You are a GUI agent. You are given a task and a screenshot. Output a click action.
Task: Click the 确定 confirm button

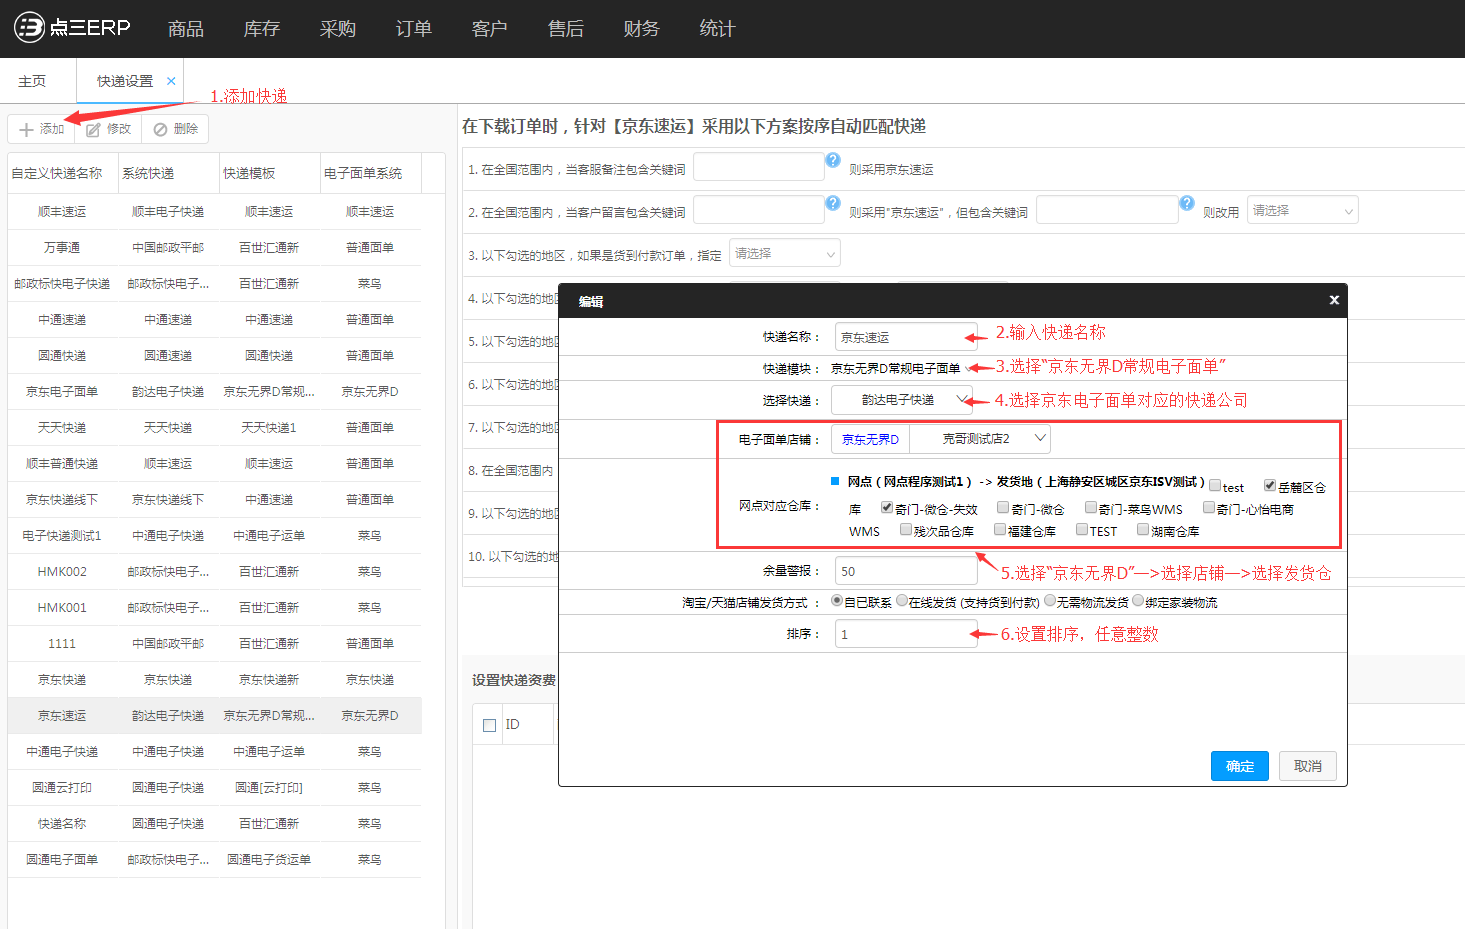pyautogui.click(x=1240, y=766)
